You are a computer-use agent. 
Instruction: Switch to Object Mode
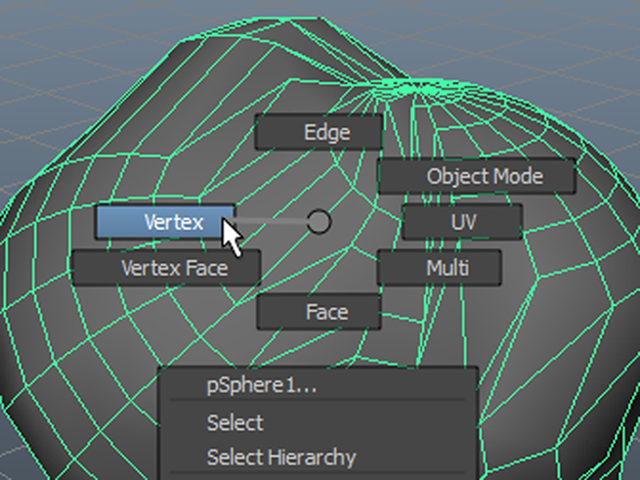pos(477,176)
